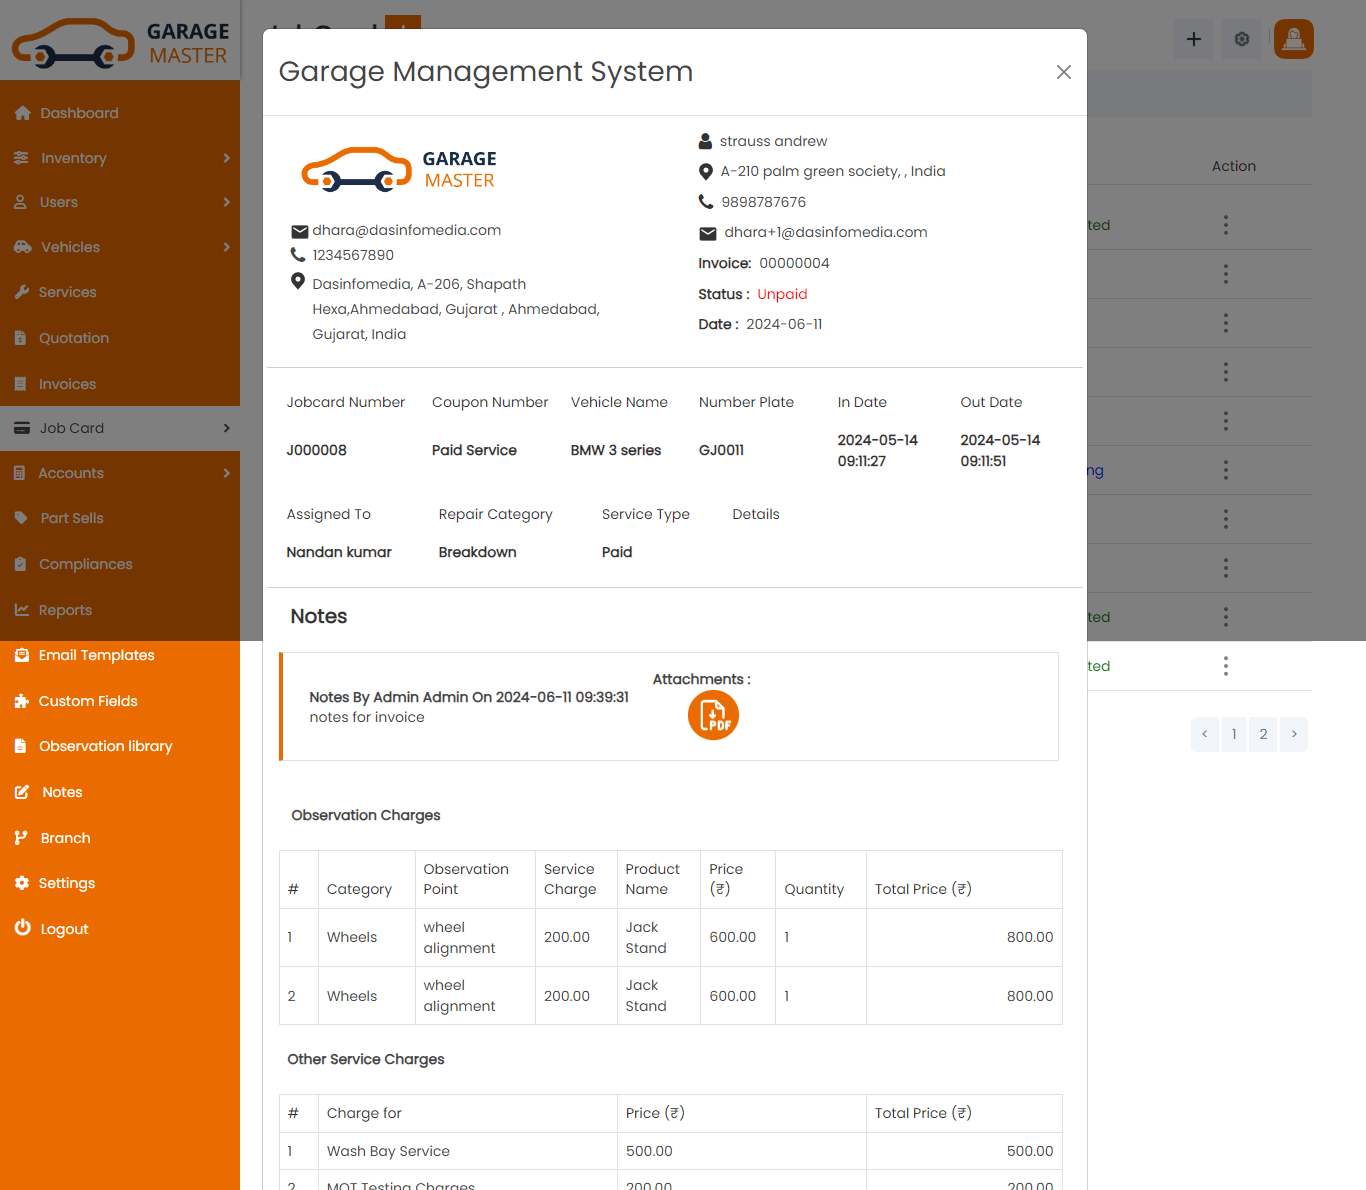Click the Email Templates icon

tap(22, 655)
